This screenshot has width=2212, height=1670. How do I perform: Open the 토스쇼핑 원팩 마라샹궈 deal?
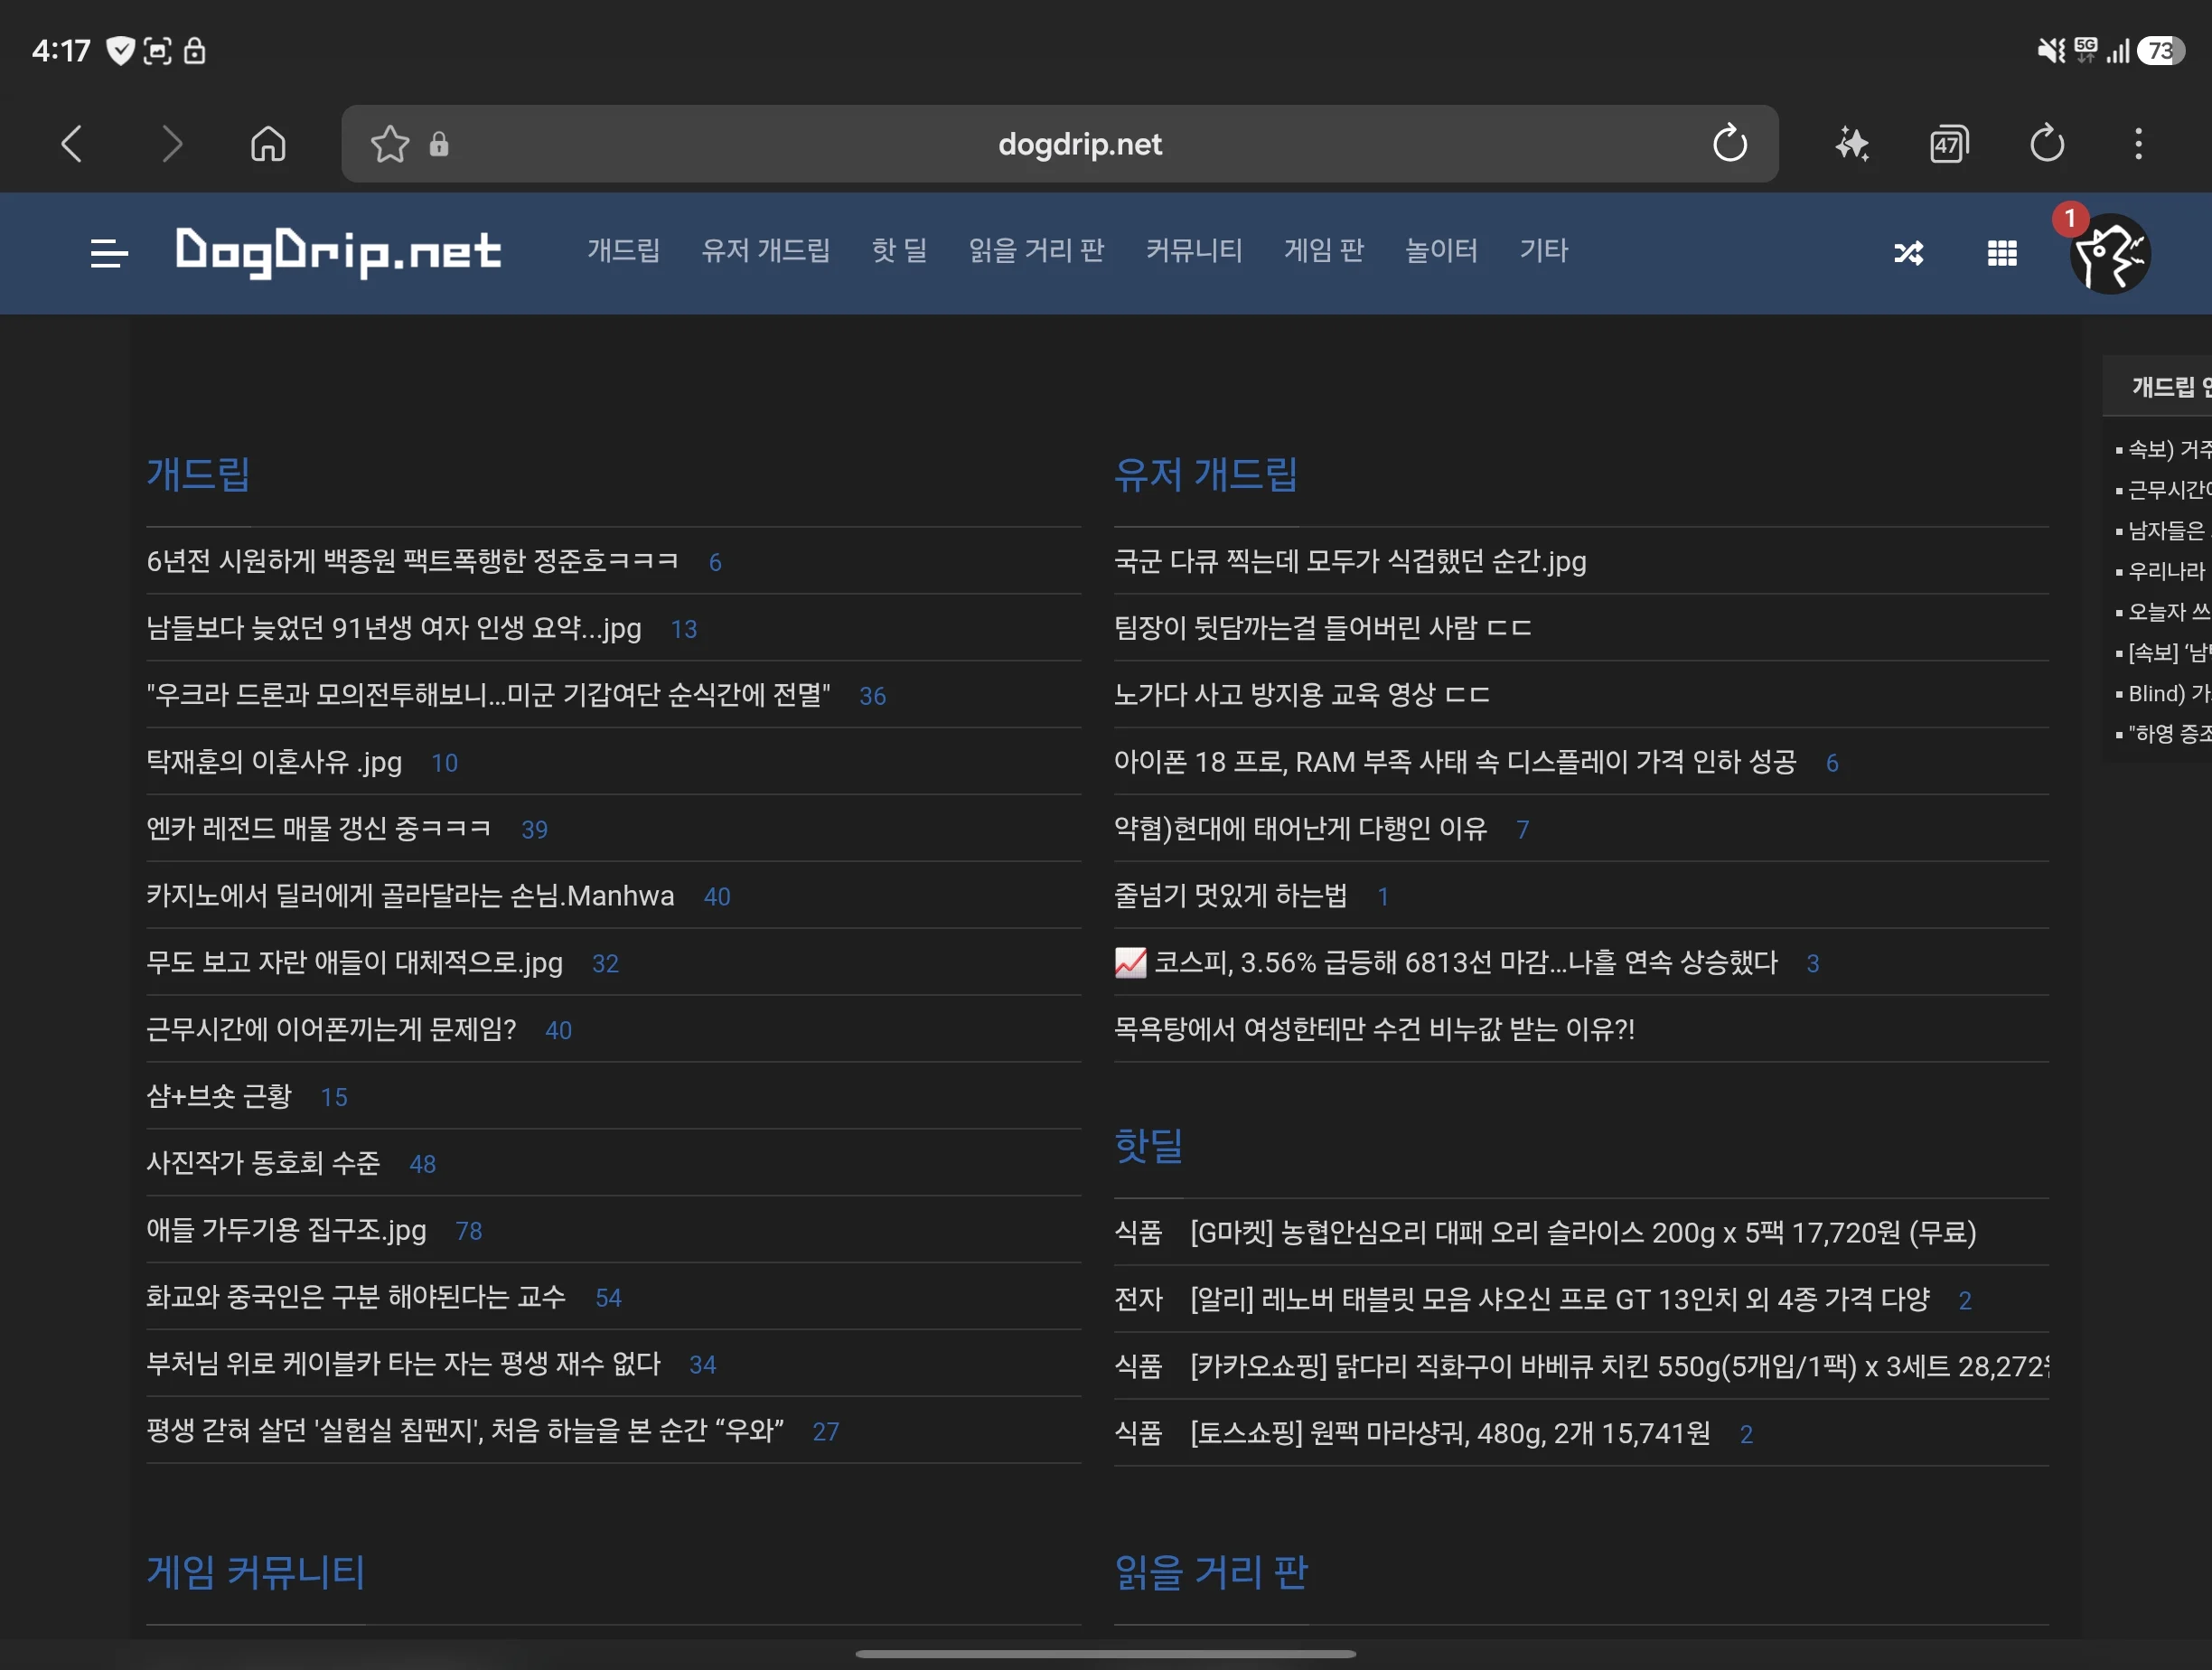pyautogui.click(x=1450, y=1433)
